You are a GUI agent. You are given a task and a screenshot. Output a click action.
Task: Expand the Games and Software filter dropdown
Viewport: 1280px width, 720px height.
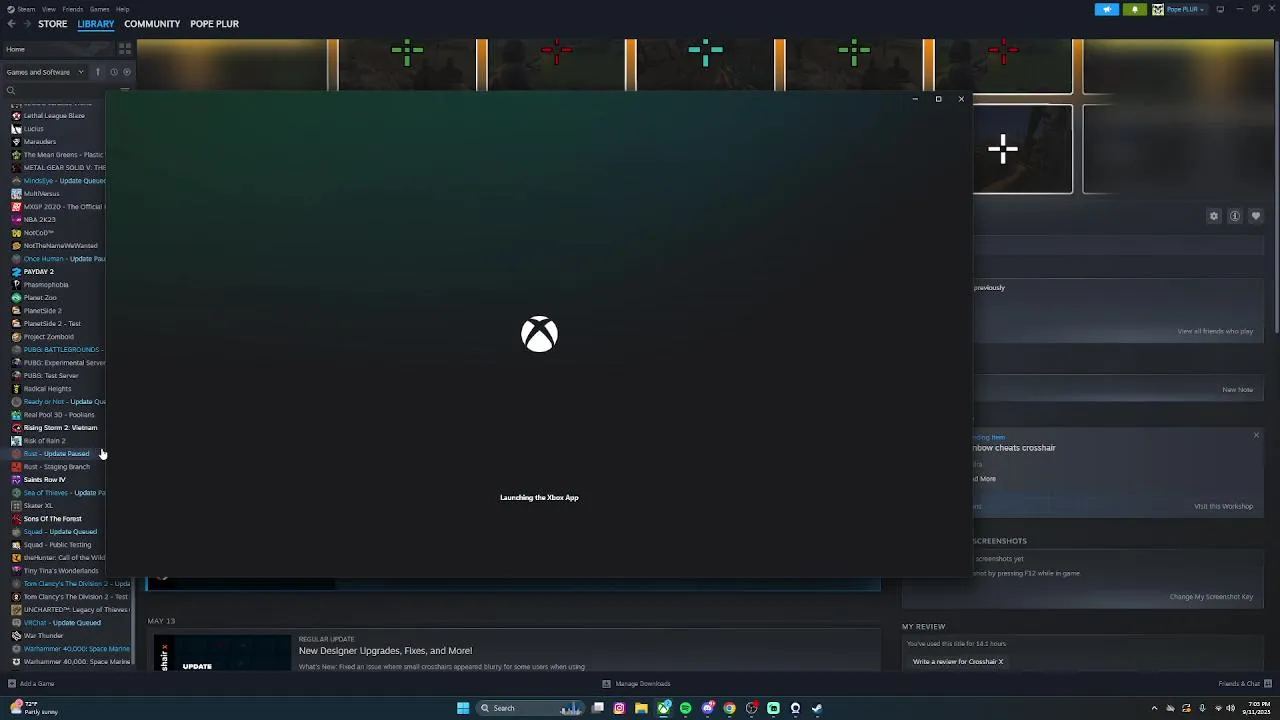(45, 72)
